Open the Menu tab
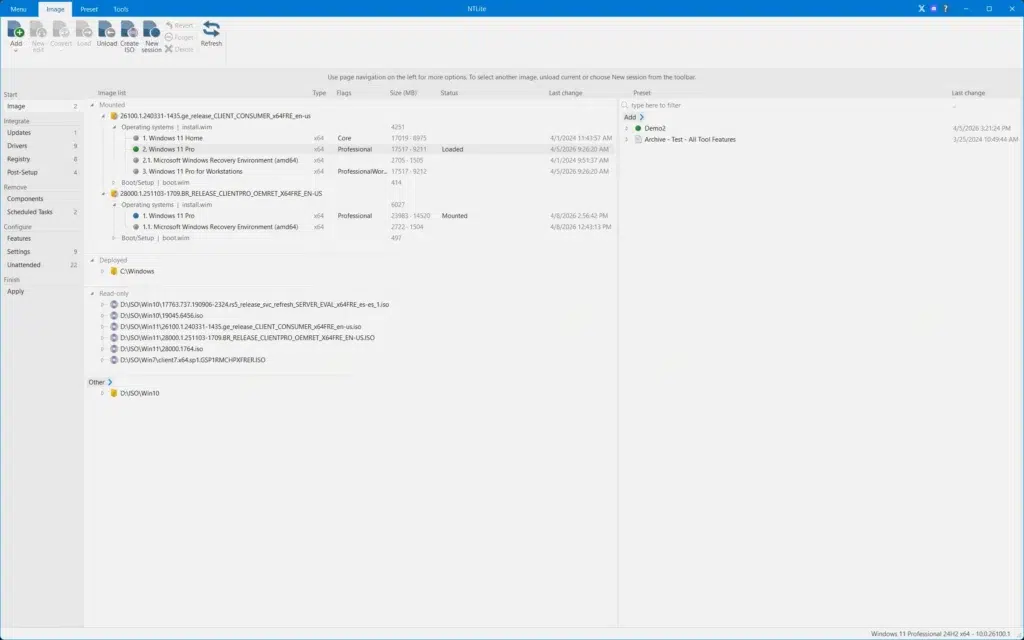1024x640 pixels. [18, 9]
